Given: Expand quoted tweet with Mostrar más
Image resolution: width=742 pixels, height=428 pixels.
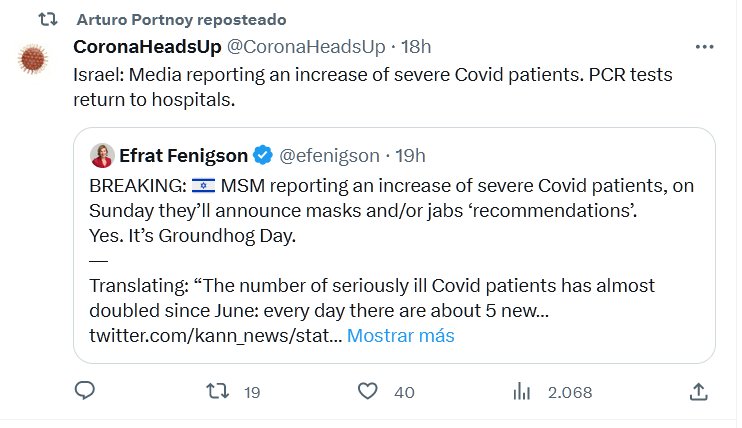Looking at the screenshot, I should point(400,336).
